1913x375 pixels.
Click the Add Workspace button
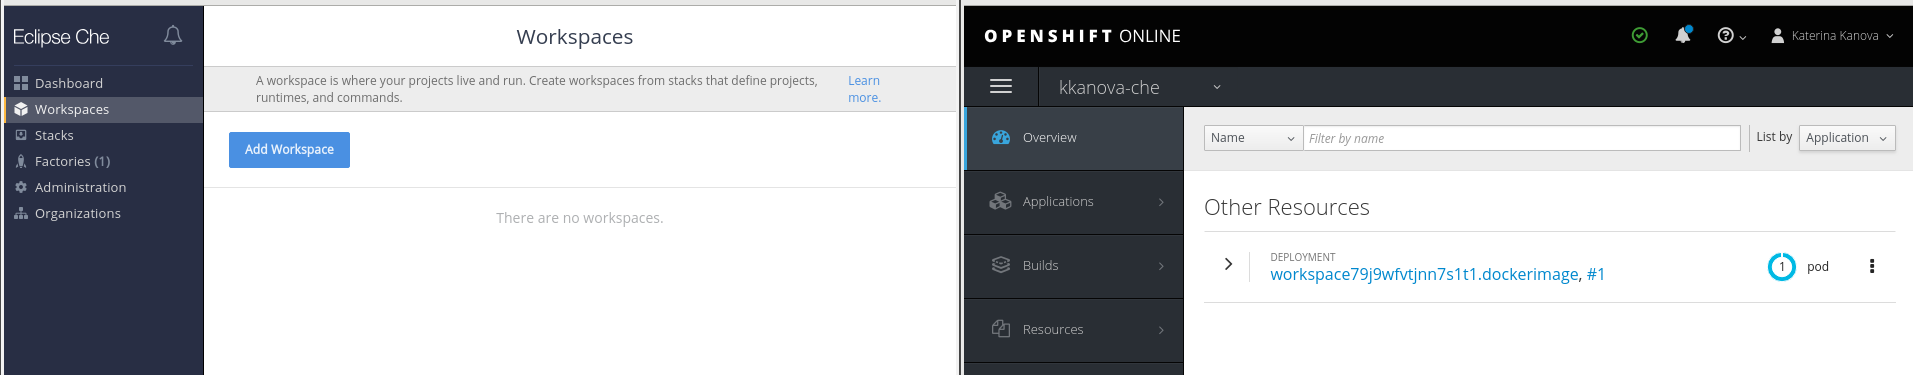tap(289, 150)
